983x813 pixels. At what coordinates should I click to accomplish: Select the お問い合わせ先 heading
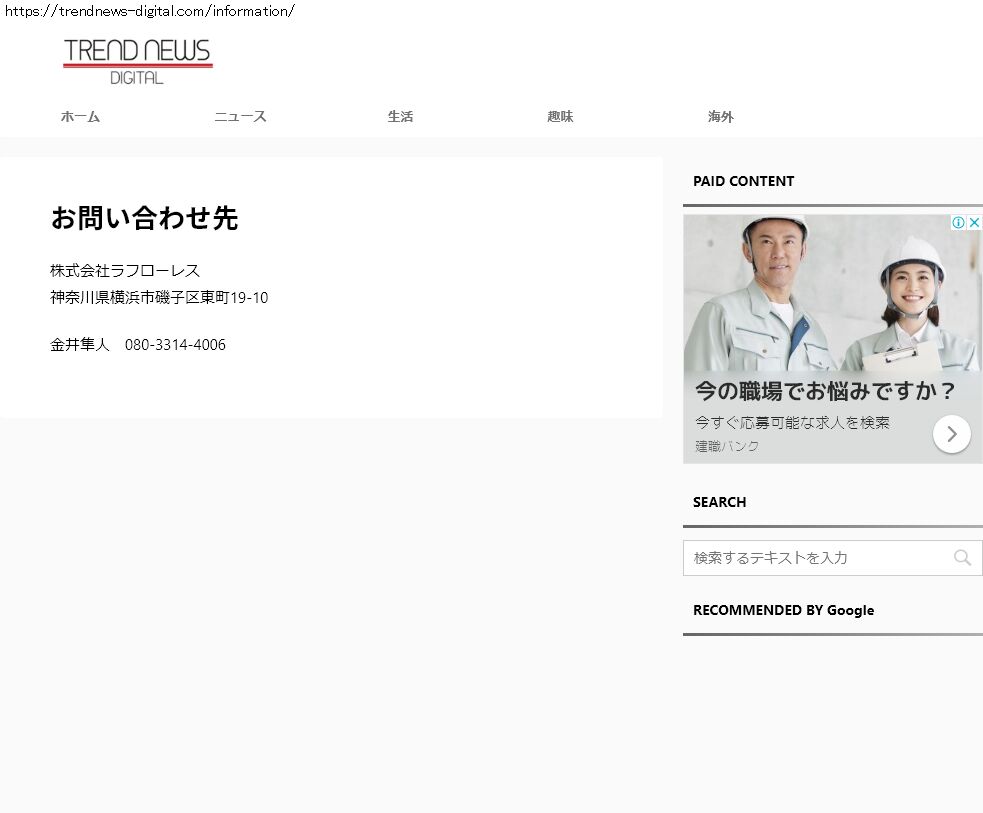[144, 218]
